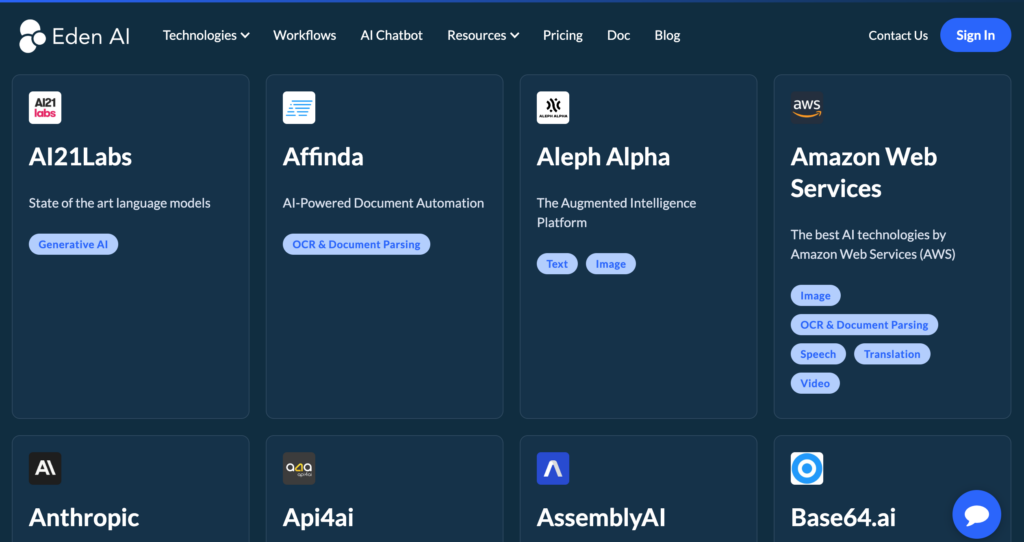1024x542 pixels.
Task: Select the Speech tag on Amazon Web Services
Action: (818, 354)
